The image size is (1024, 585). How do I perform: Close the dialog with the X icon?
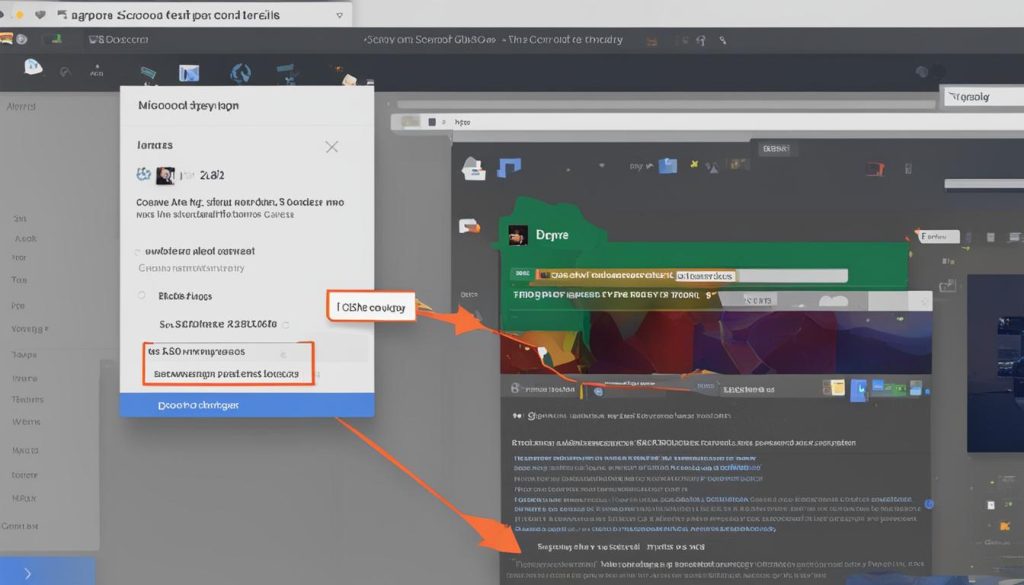point(332,147)
